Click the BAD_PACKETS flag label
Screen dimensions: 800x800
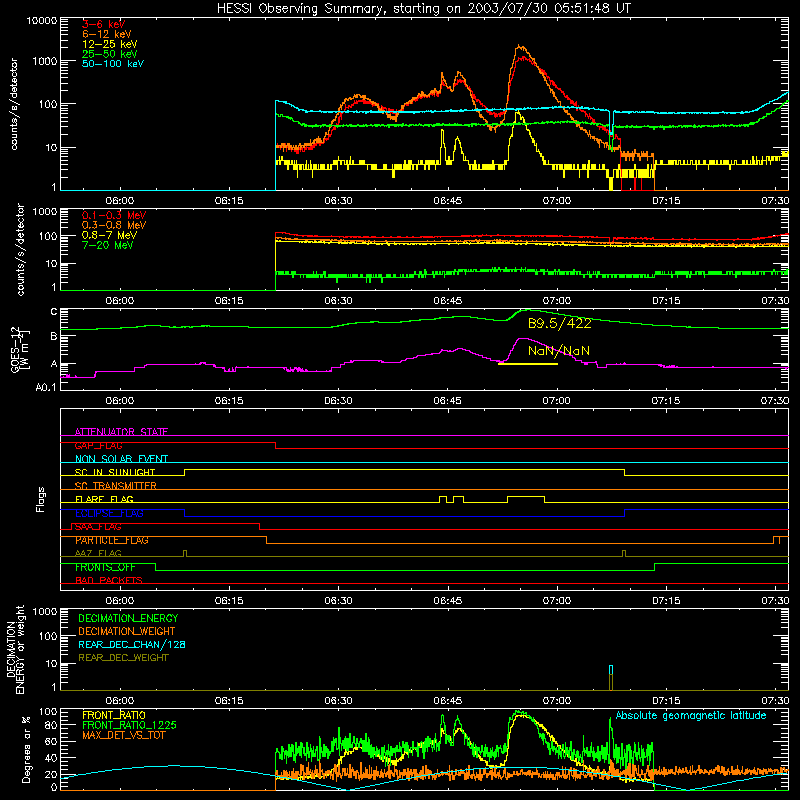pos(109,581)
